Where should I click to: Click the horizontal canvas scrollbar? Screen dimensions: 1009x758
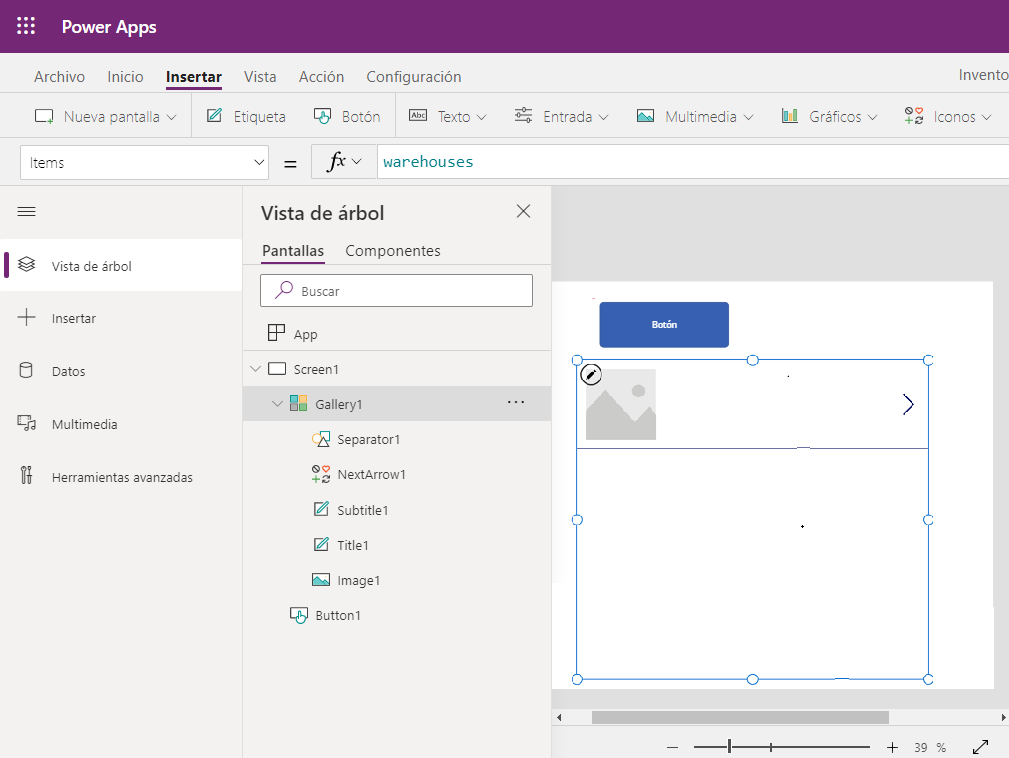740,717
